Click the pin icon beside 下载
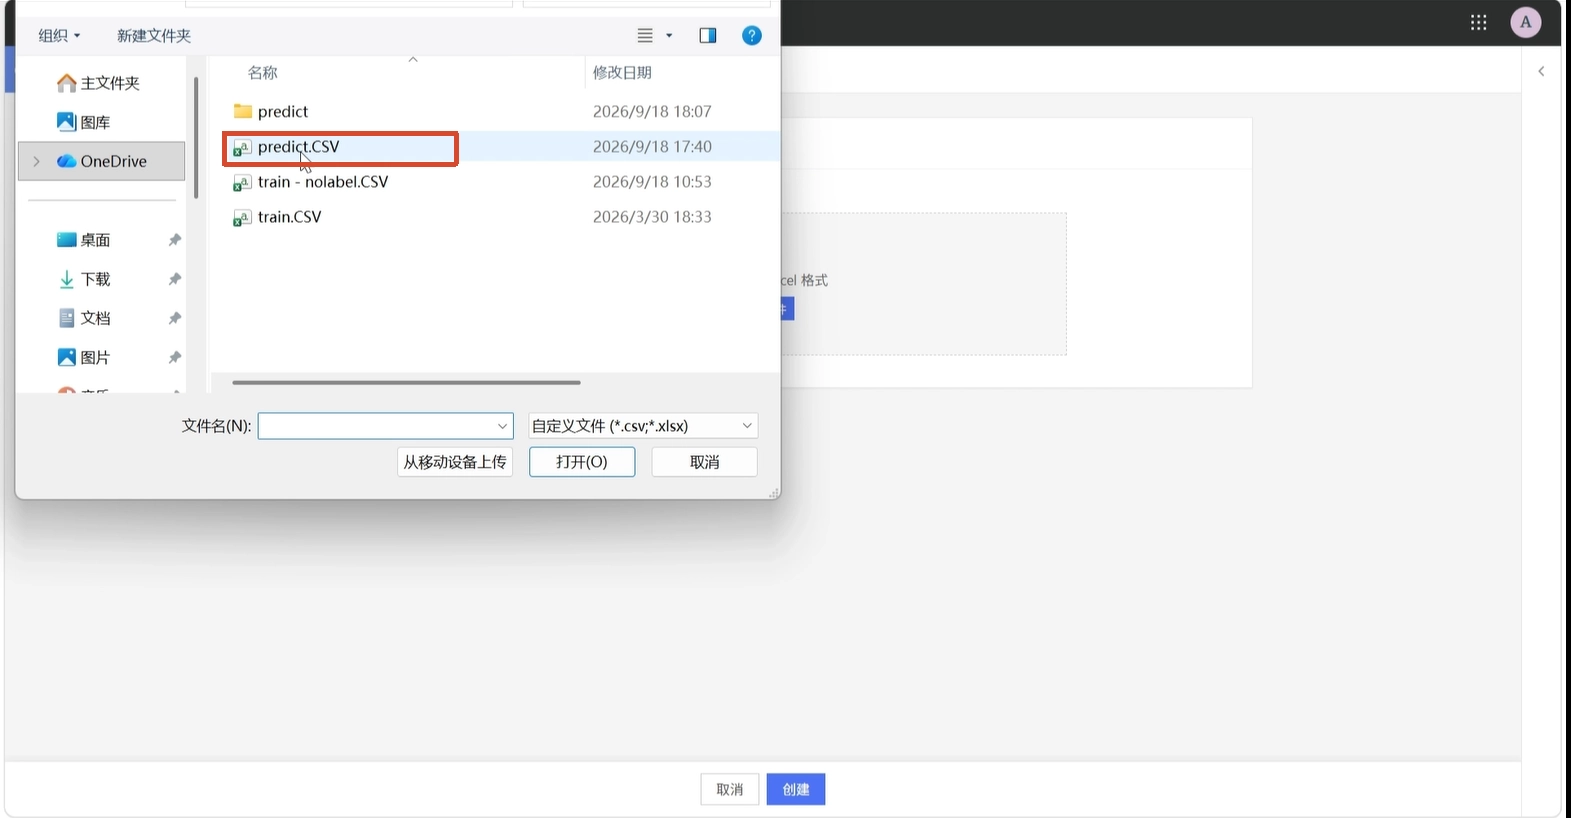 pos(175,279)
